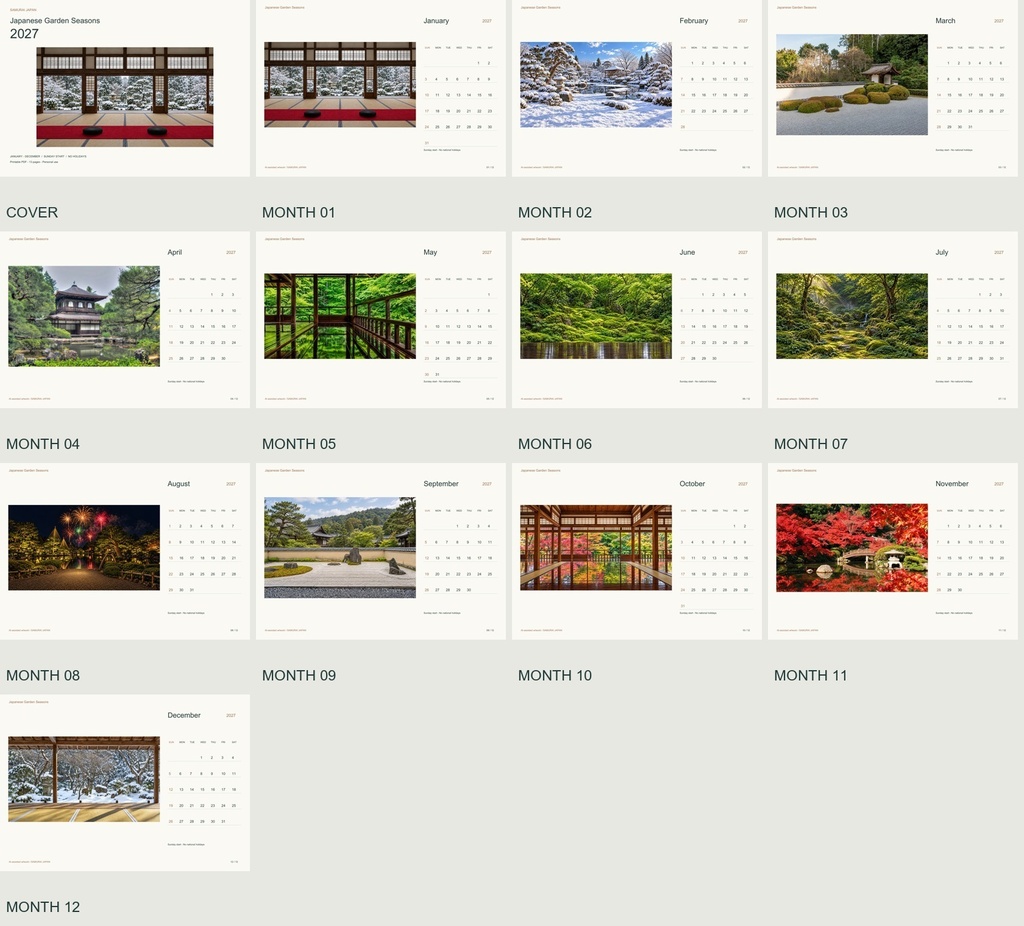Click the 'MONTH 09' label
Image resolution: width=1024 pixels, height=926 pixels.
click(x=298, y=675)
